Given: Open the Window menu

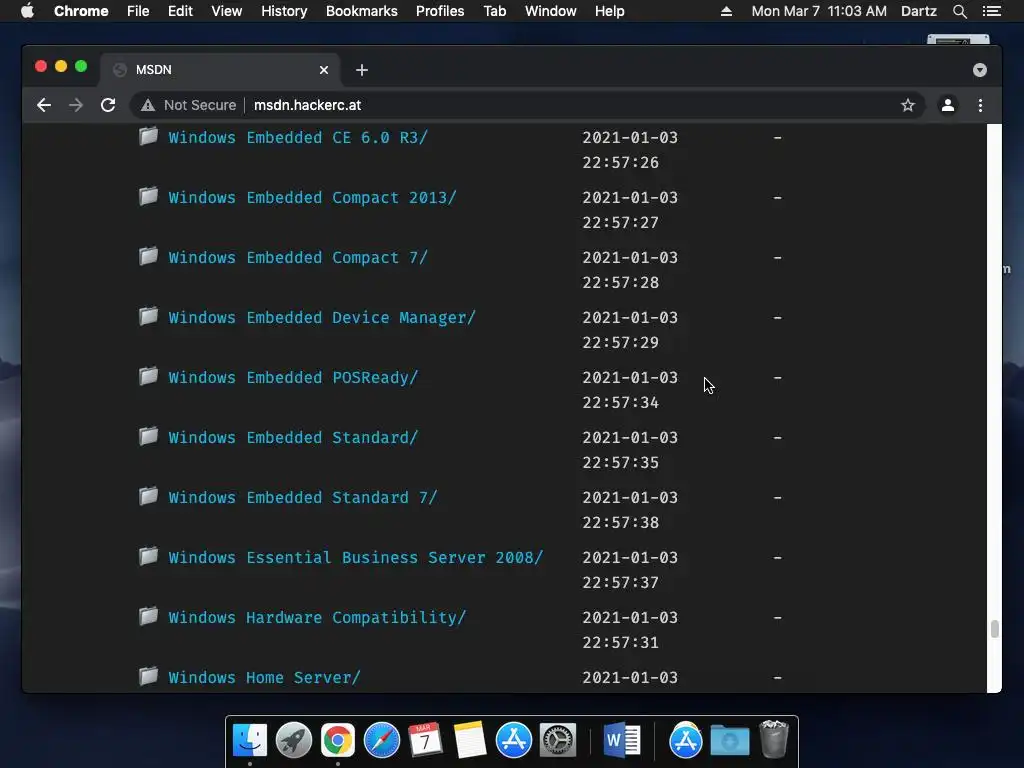Looking at the screenshot, I should pyautogui.click(x=551, y=11).
